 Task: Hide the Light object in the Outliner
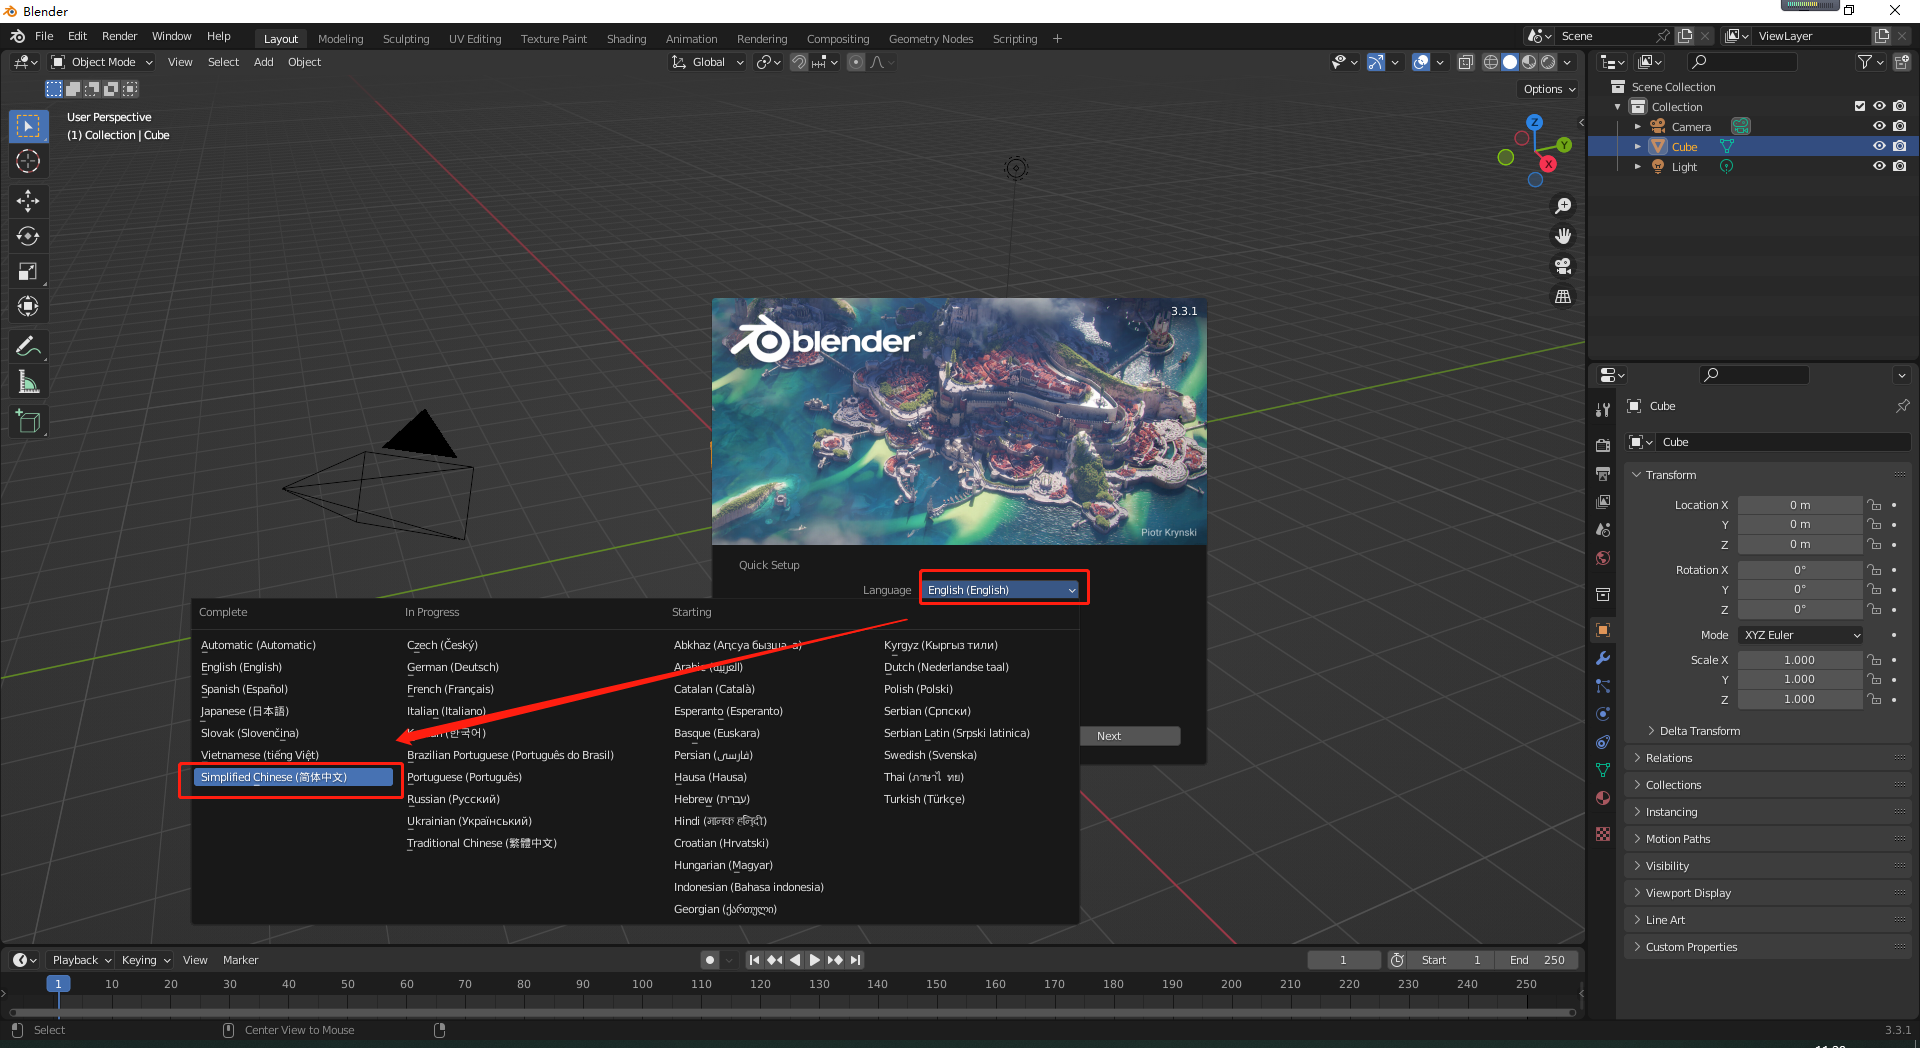point(1879,166)
